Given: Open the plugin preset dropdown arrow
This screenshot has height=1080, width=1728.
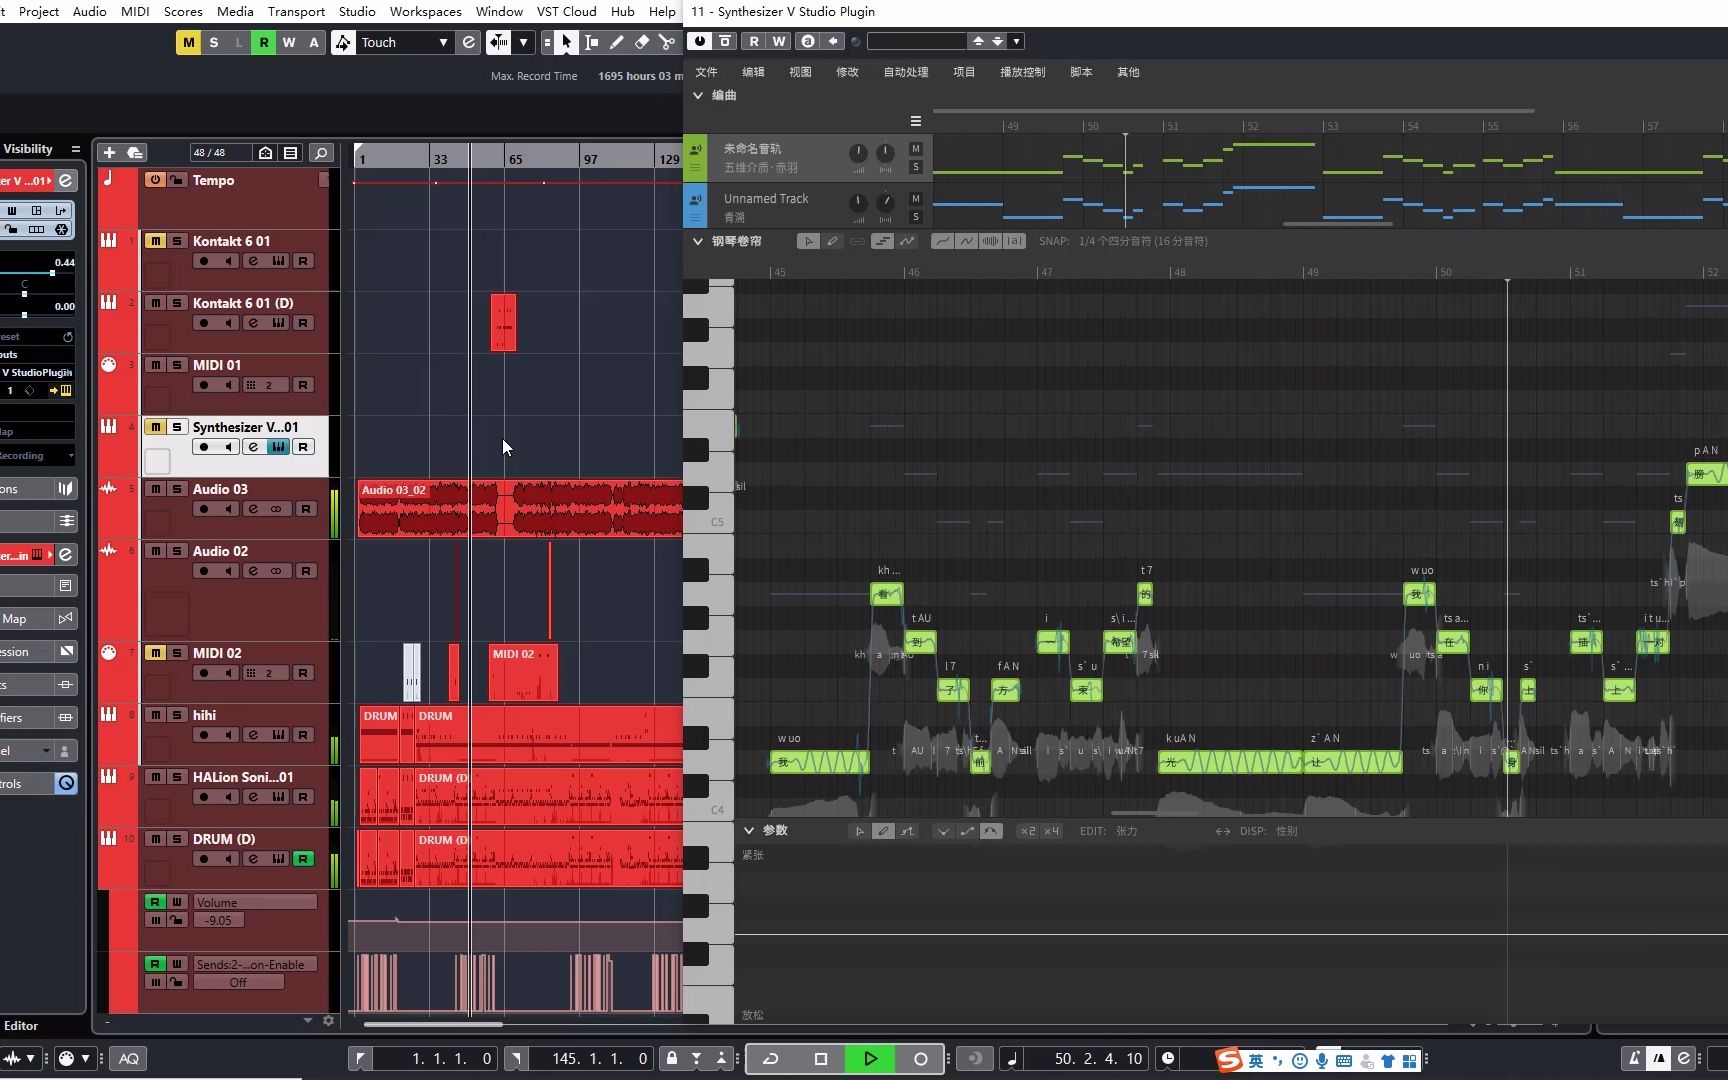Looking at the screenshot, I should click(x=1016, y=41).
